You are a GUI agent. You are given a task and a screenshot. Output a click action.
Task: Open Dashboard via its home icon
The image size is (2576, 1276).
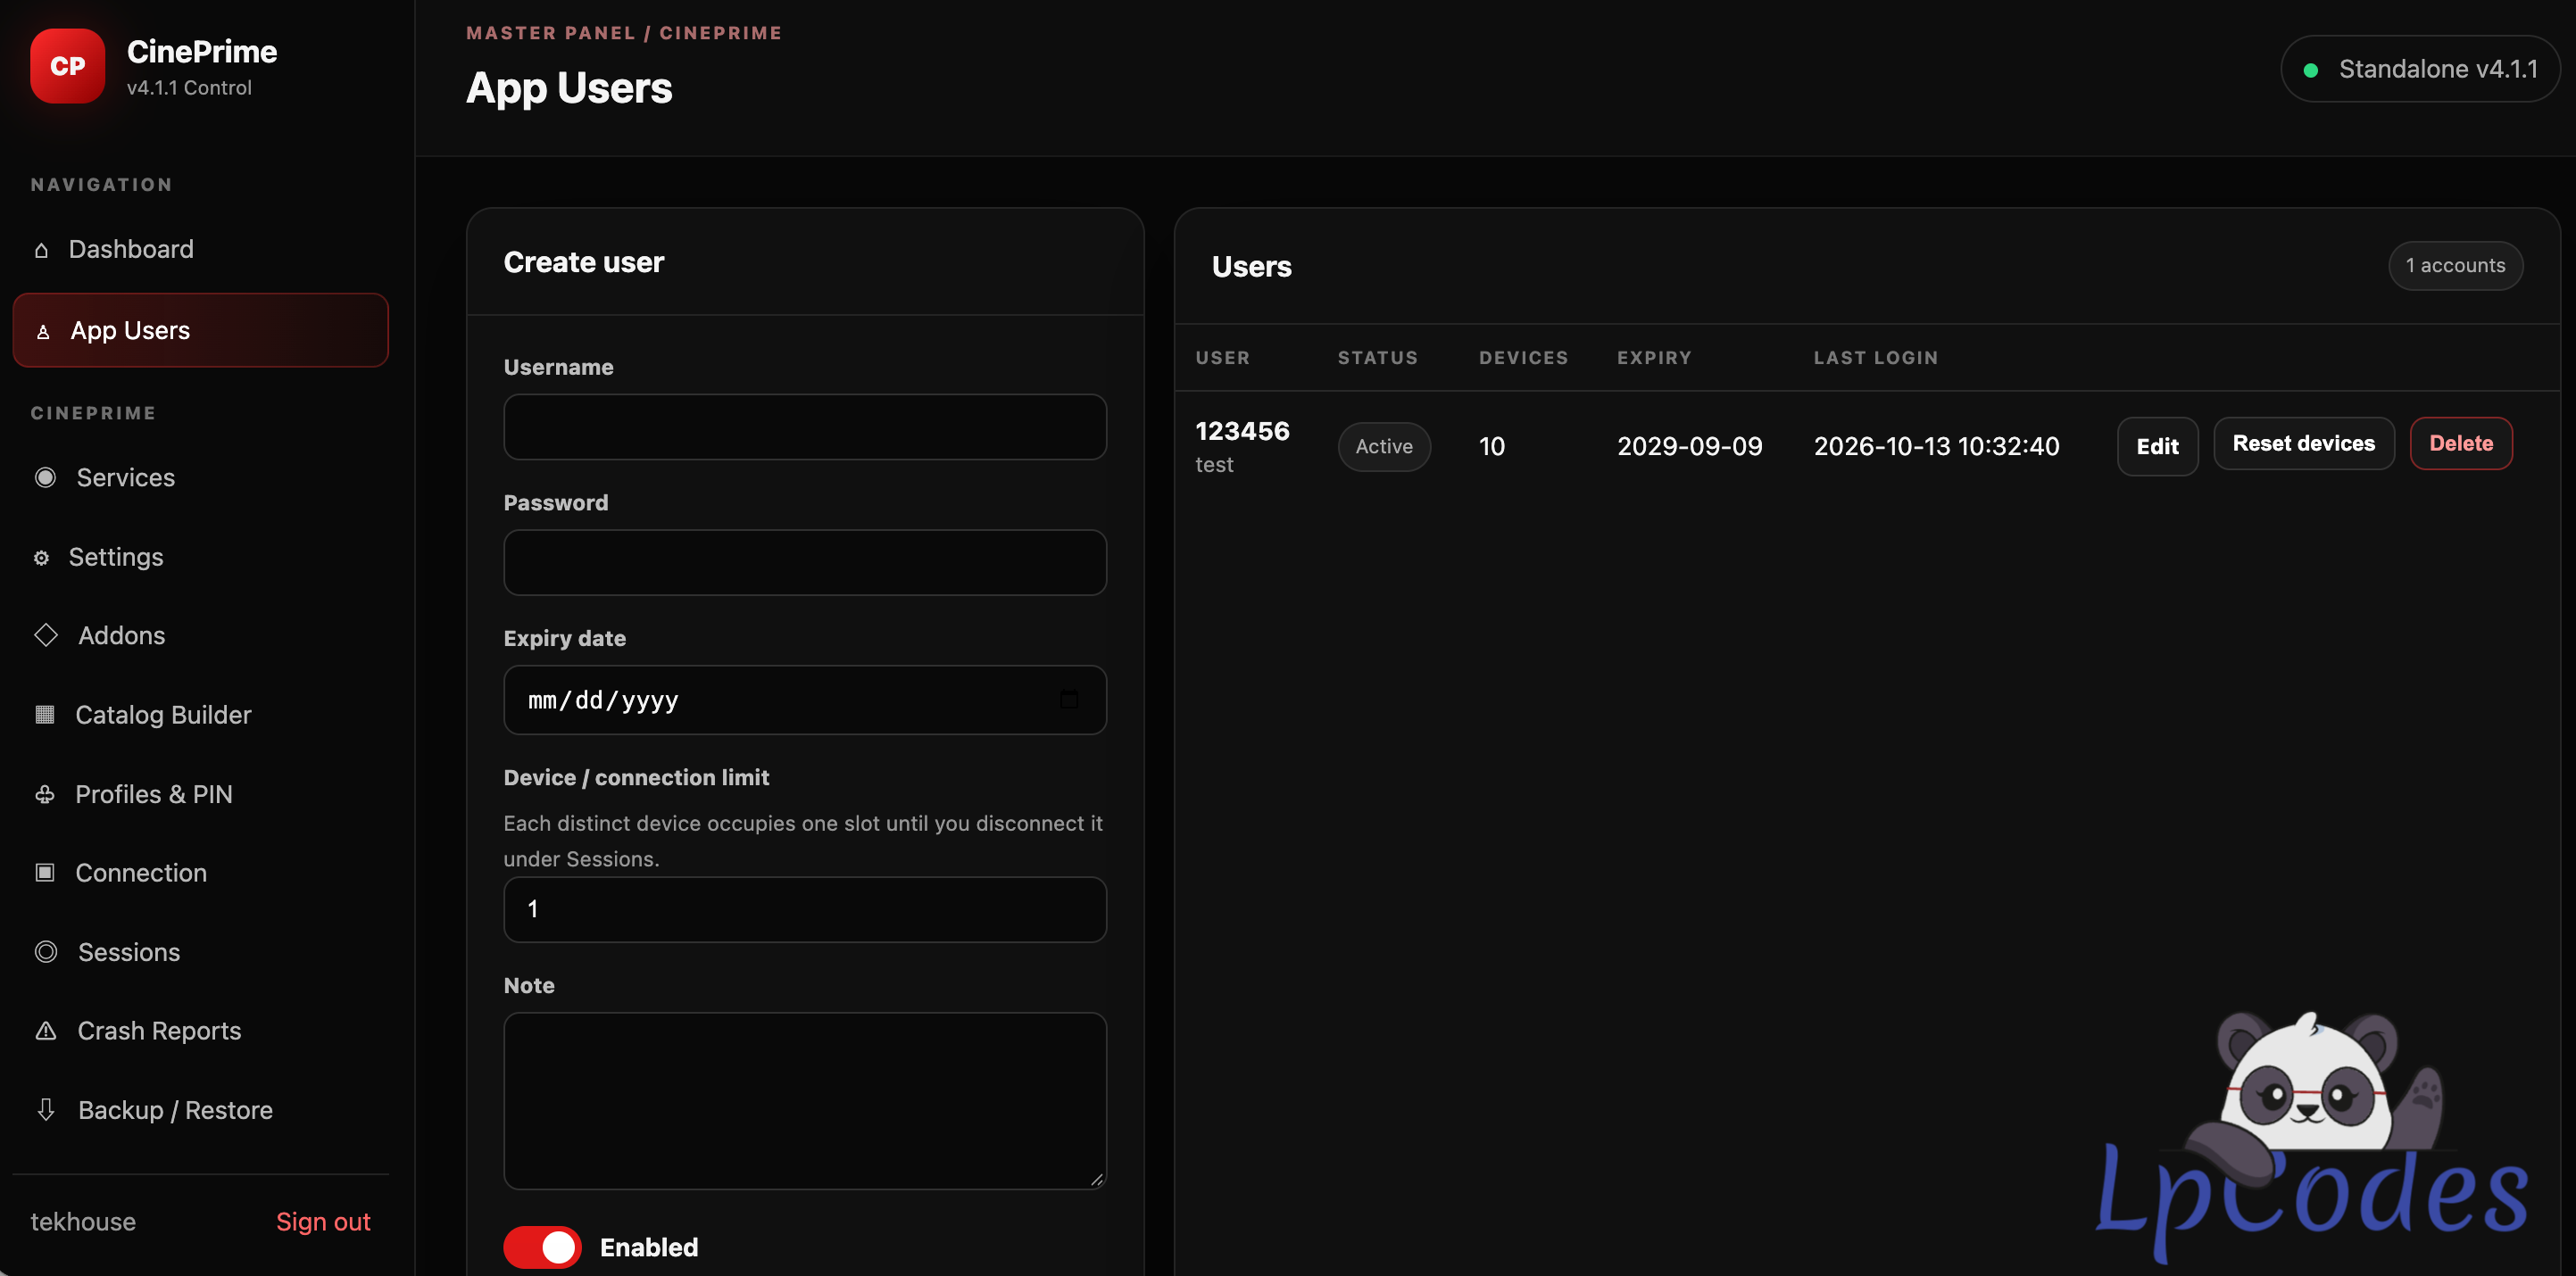[41, 250]
